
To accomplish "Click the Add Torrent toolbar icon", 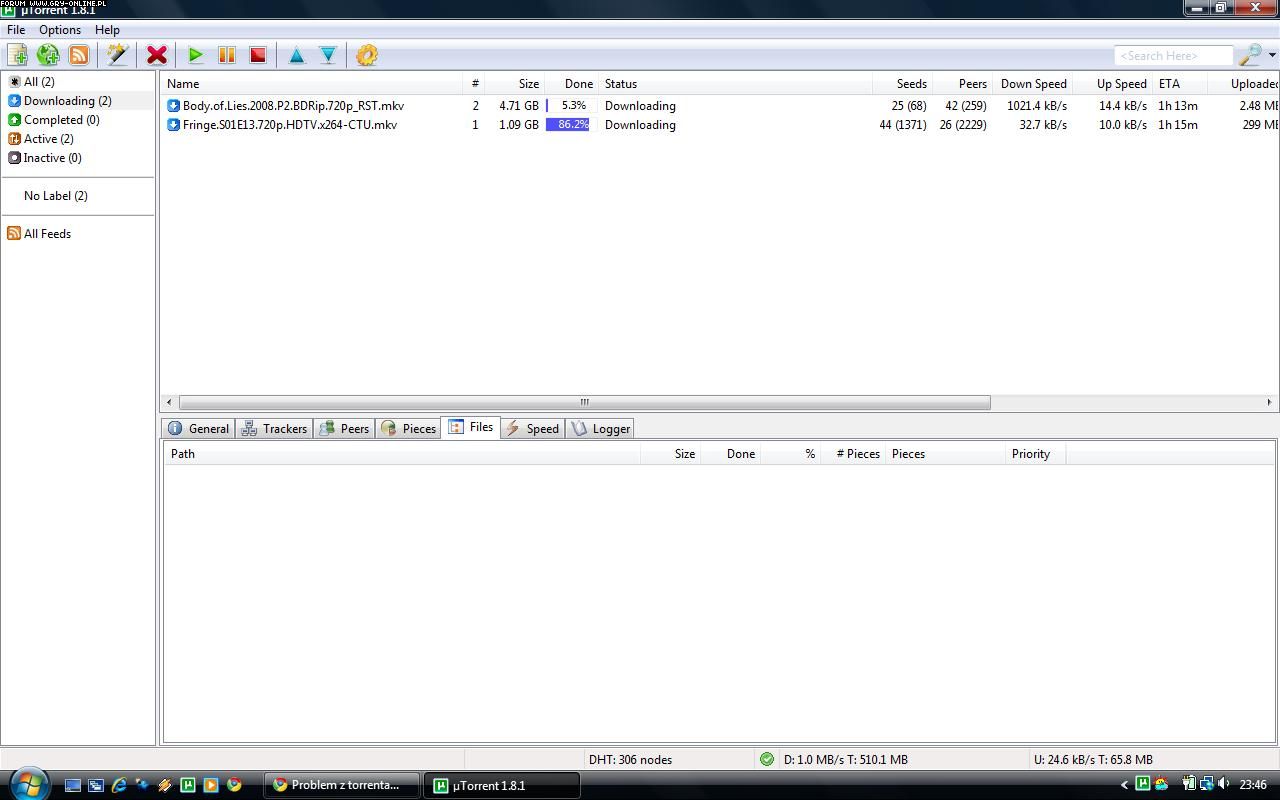I will (17, 55).
